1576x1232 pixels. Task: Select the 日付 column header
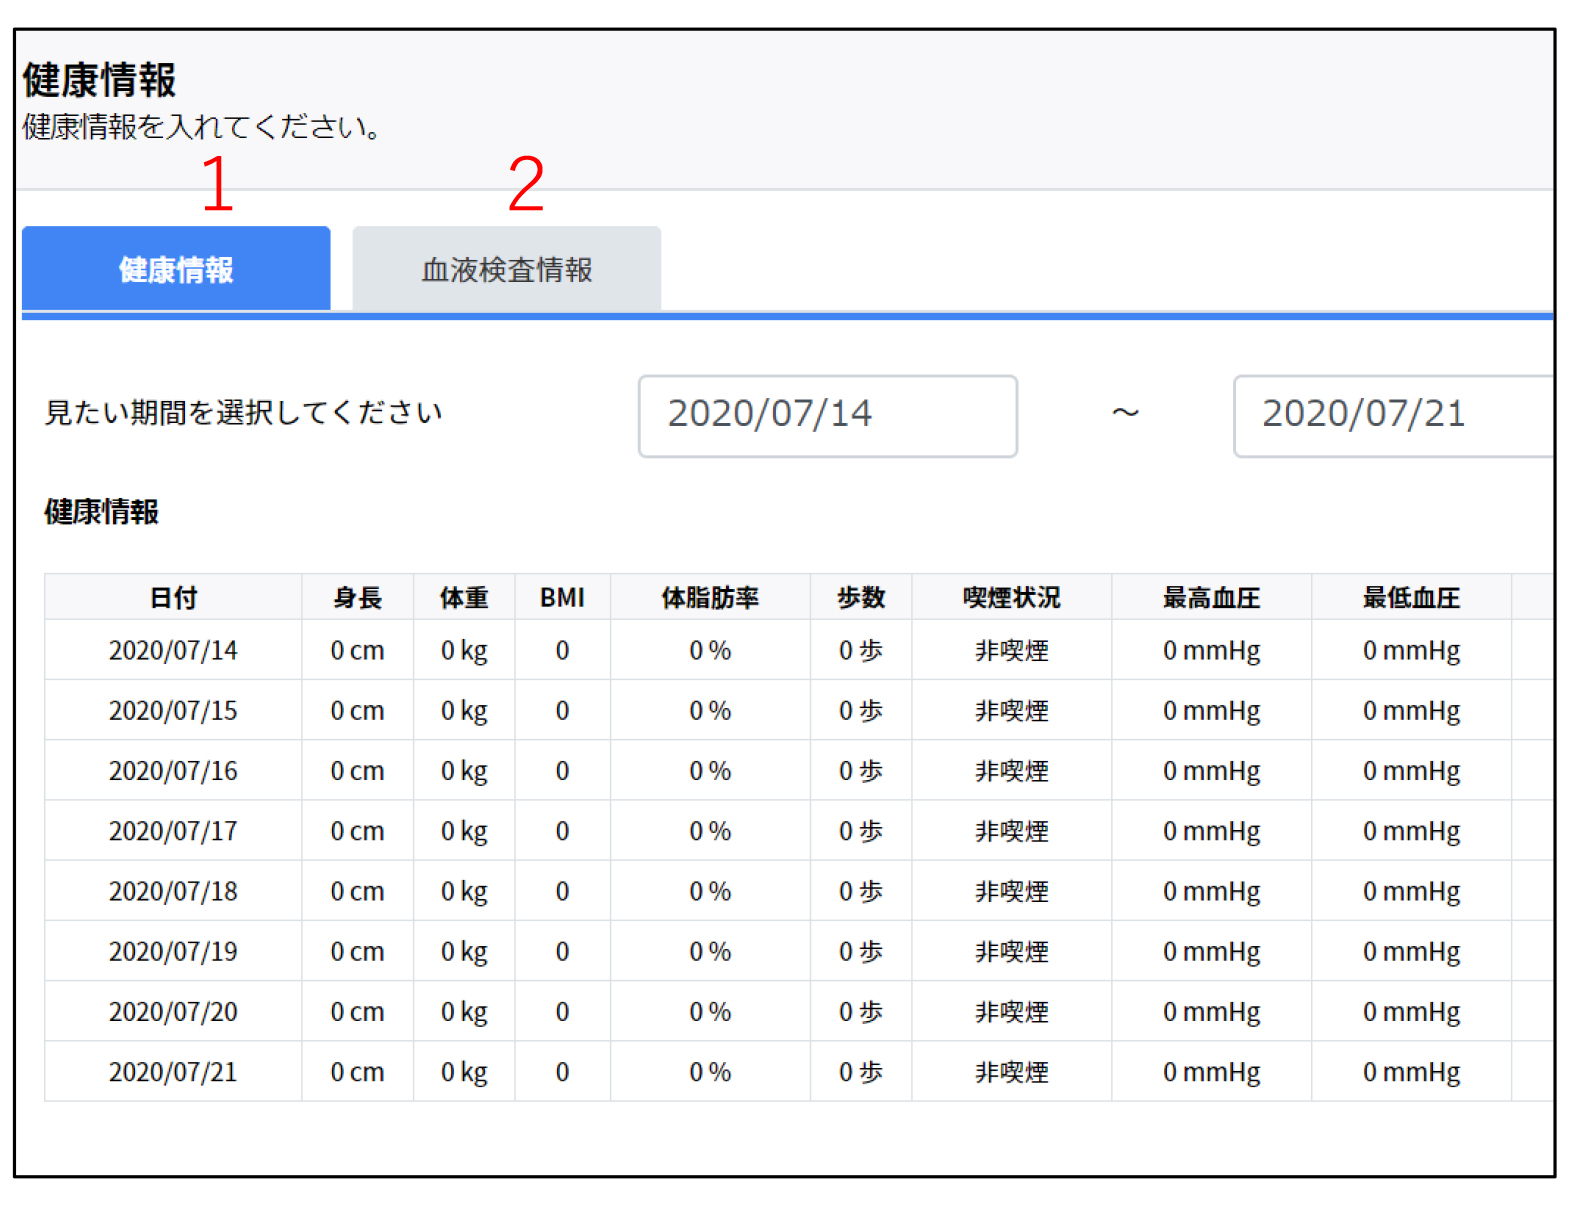[173, 598]
